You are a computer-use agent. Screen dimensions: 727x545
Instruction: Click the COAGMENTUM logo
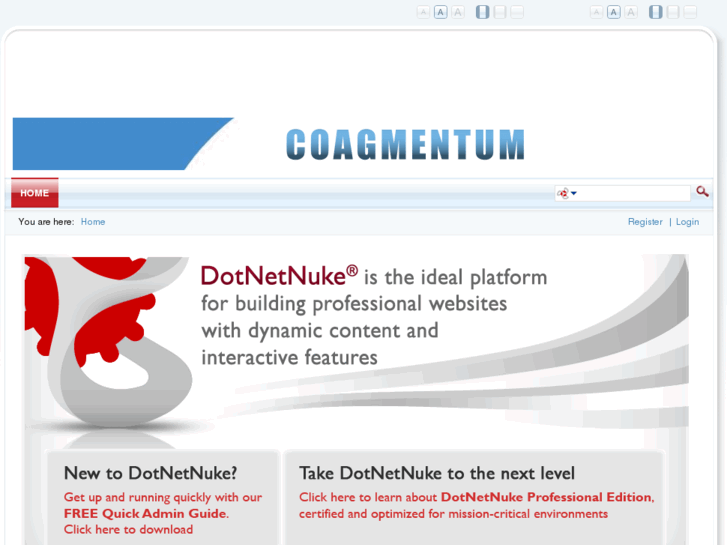[405, 145]
